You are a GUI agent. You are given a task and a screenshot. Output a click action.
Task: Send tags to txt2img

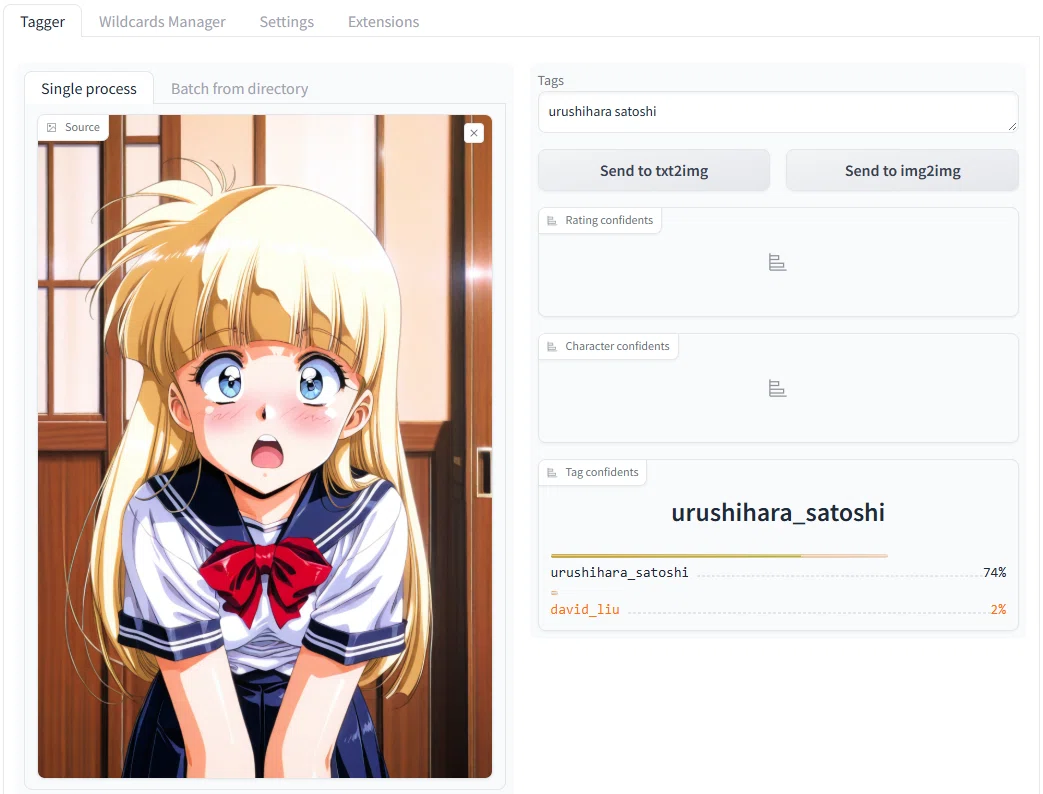click(654, 171)
